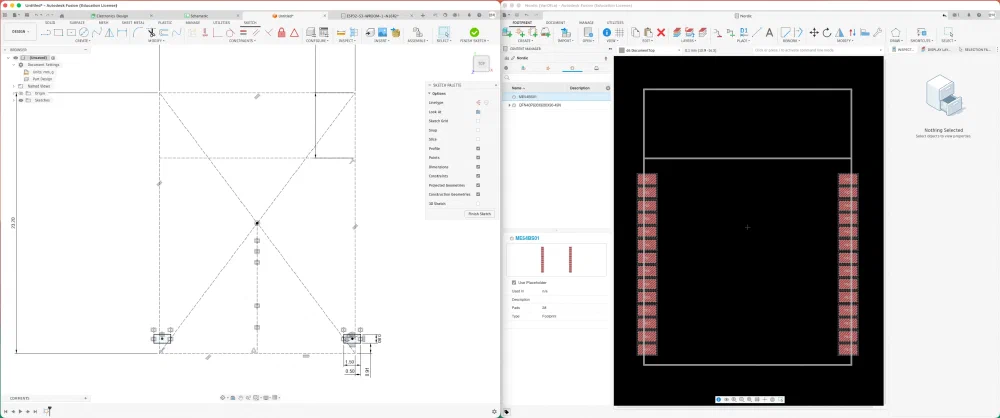Open the Schematic document tab
1000x418 pixels.
coord(200,15)
